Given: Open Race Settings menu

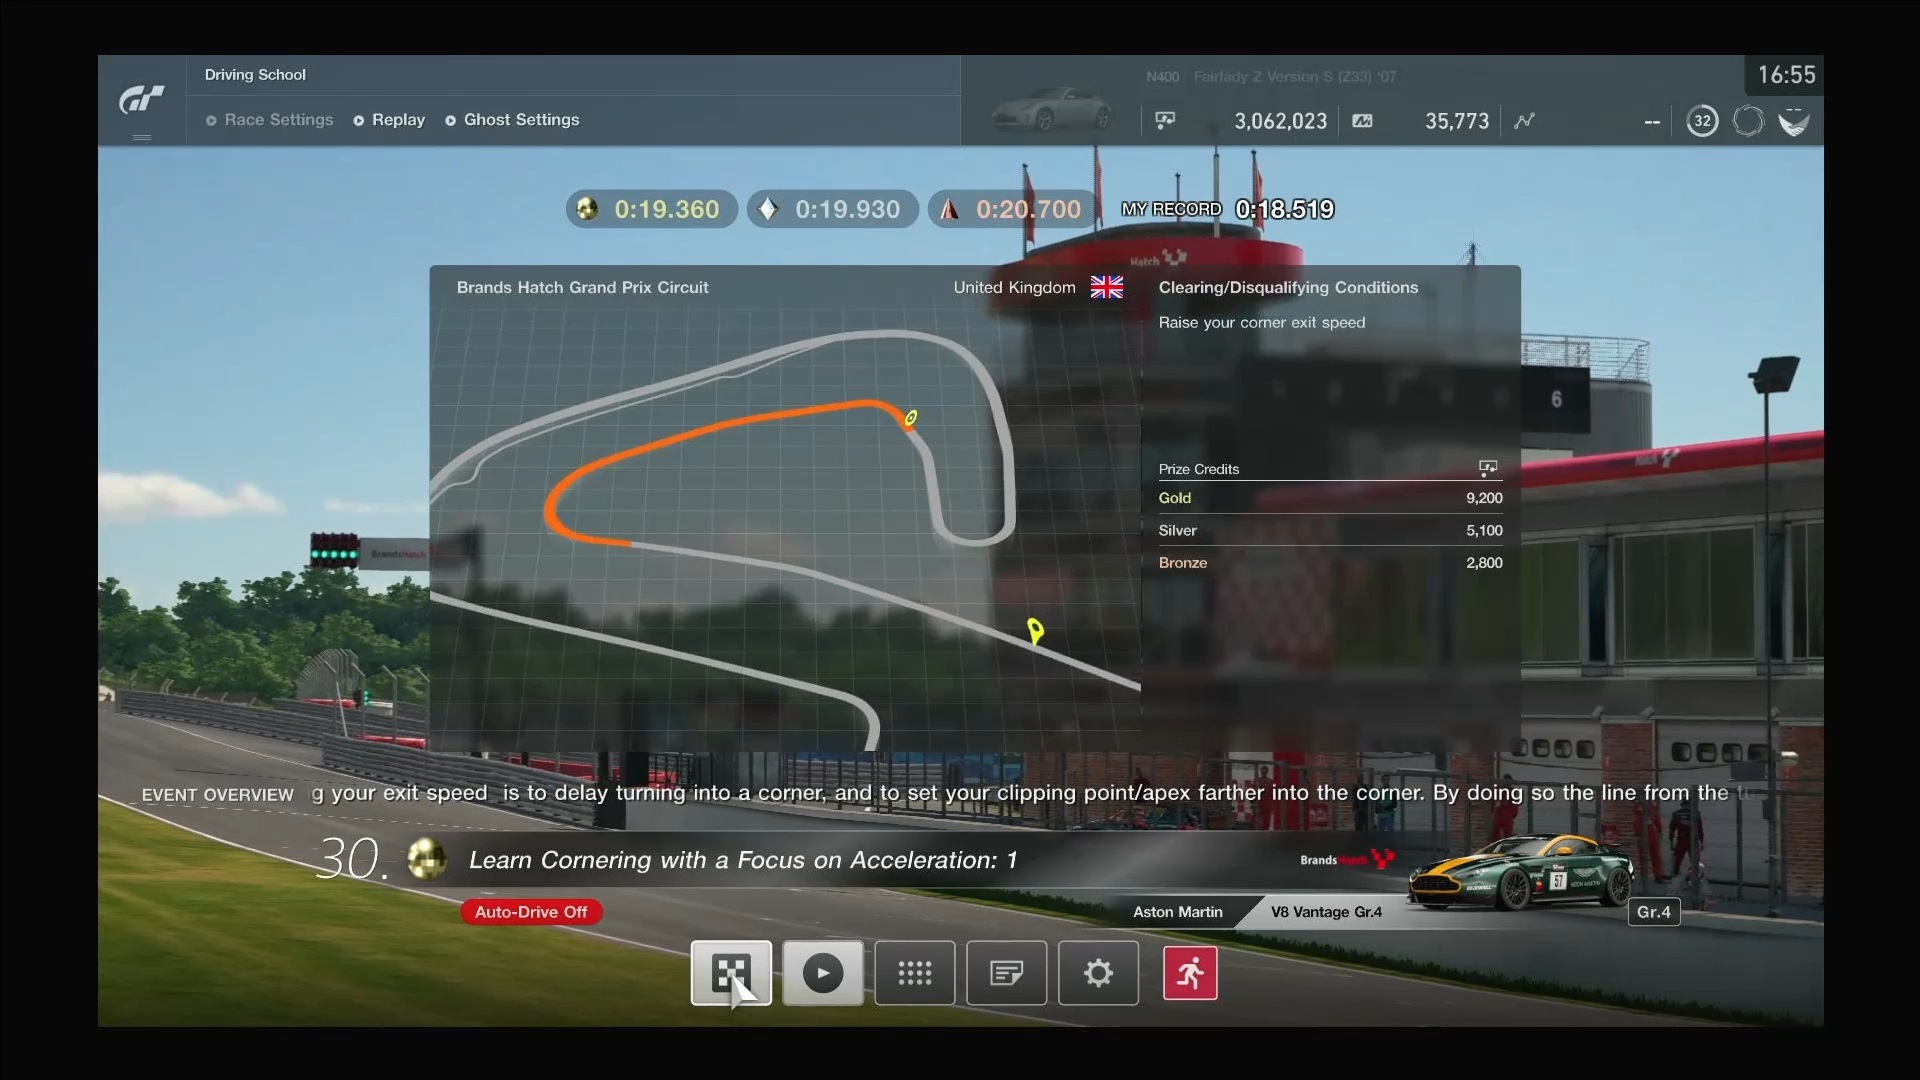Looking at the screenshot, I should (269, 120).
